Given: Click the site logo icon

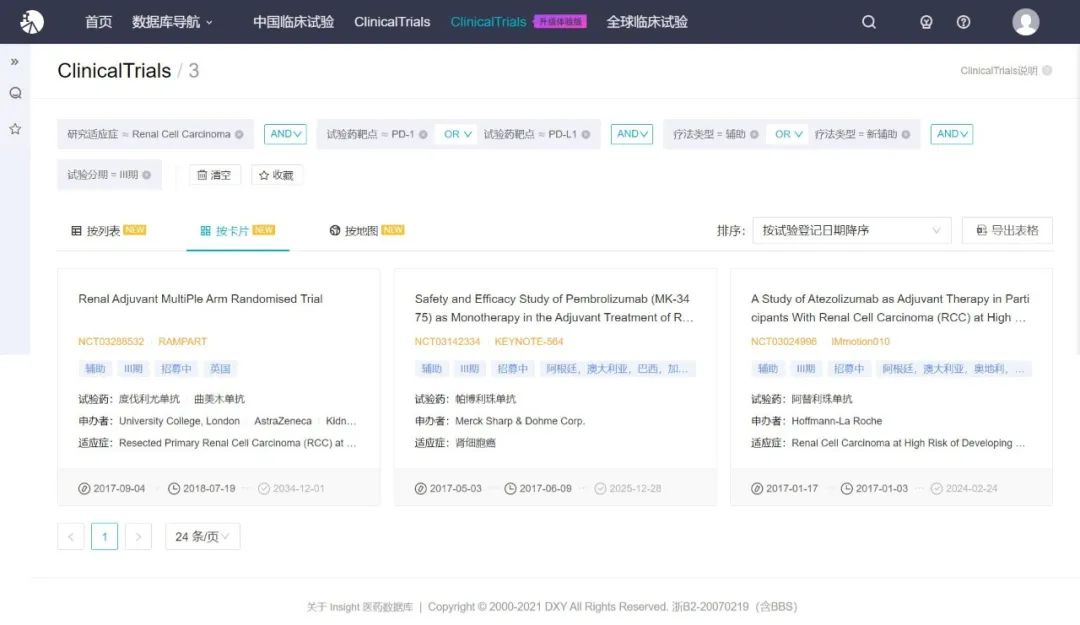Looking at the screenshot, I should click(x=32, y=22).
